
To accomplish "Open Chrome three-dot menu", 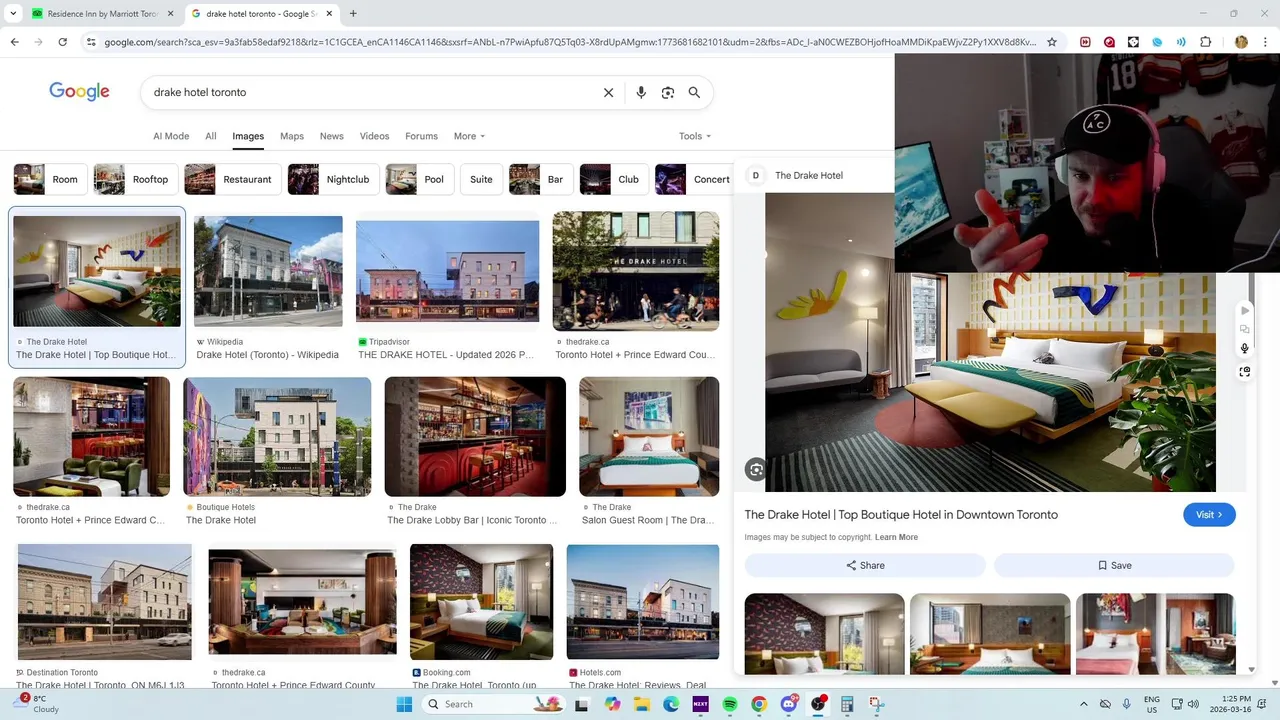I will pos(1266,42).
